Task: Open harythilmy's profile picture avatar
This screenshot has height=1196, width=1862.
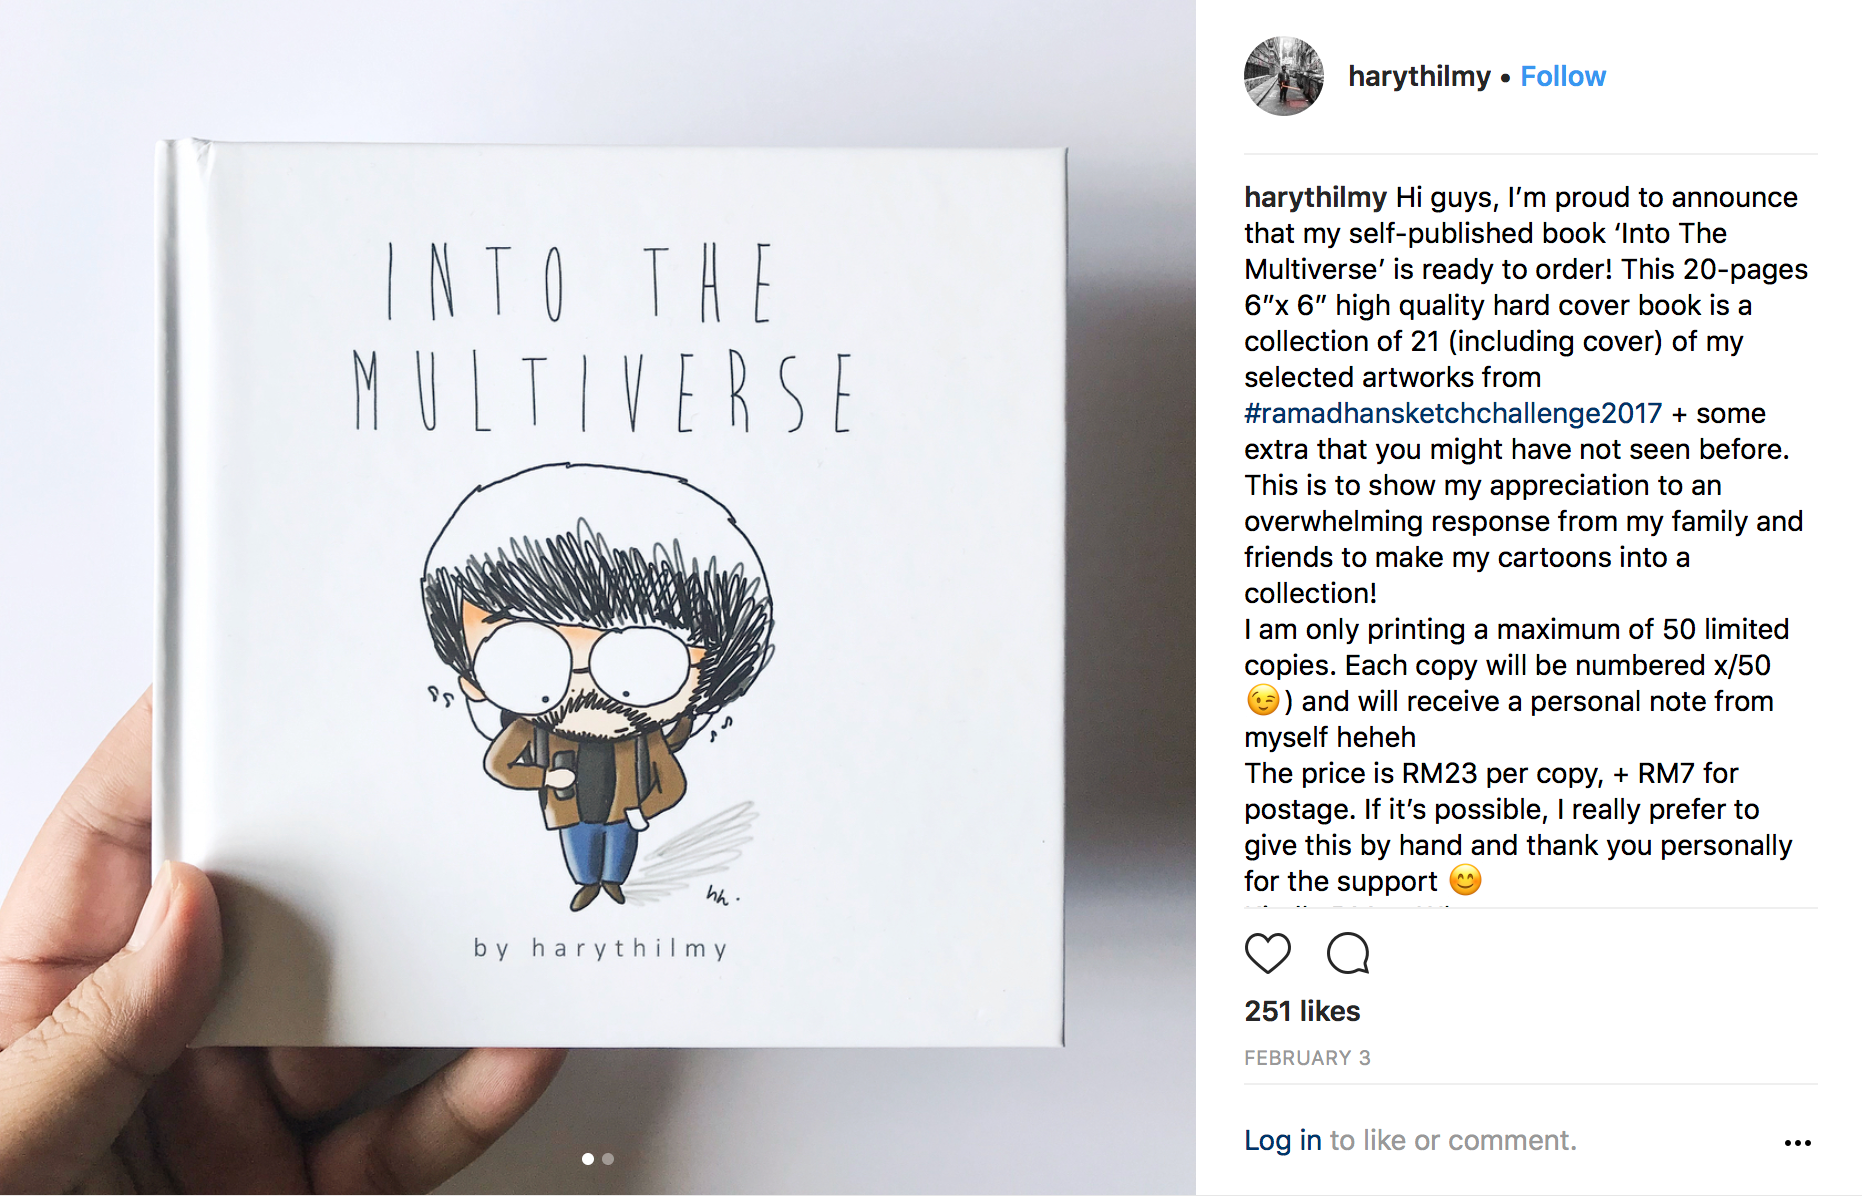Action: click(x=1283, y=76)
